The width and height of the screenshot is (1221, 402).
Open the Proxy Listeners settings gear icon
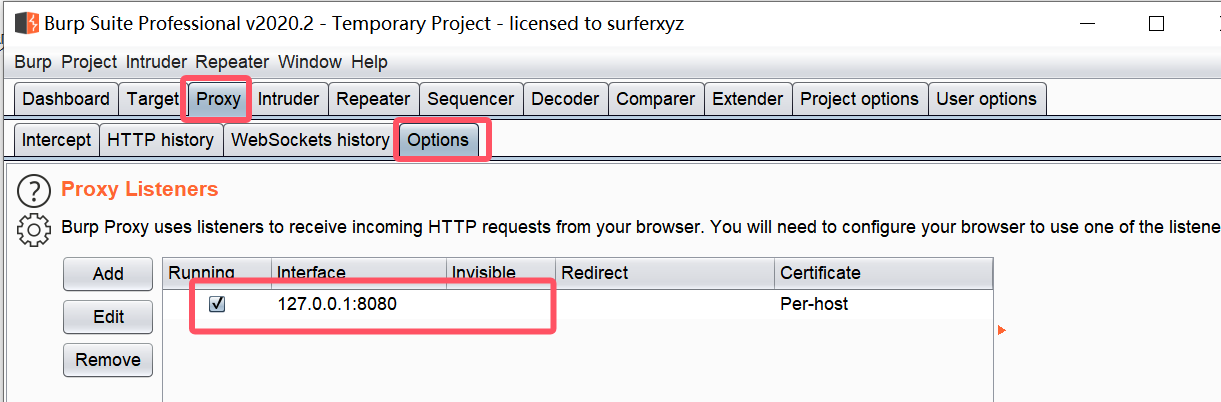pos(34,229)
